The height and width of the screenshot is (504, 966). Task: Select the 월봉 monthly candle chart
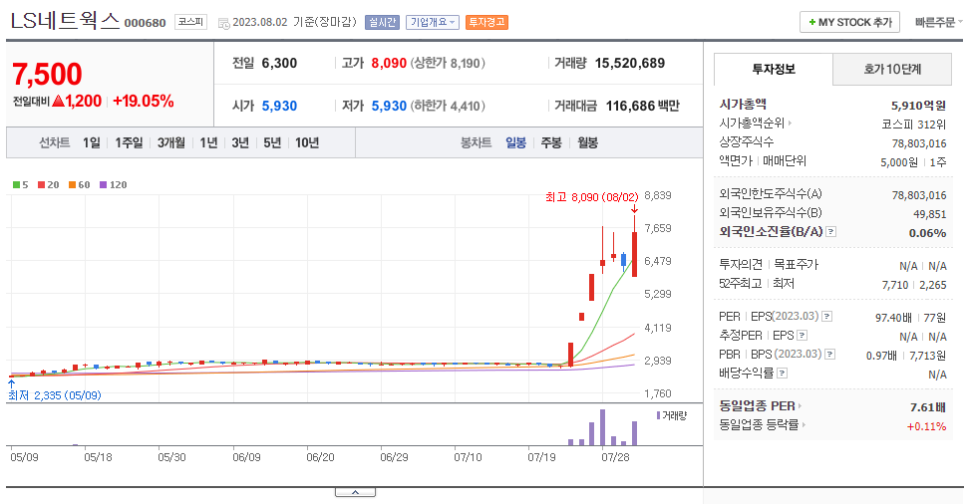point(587,143)
